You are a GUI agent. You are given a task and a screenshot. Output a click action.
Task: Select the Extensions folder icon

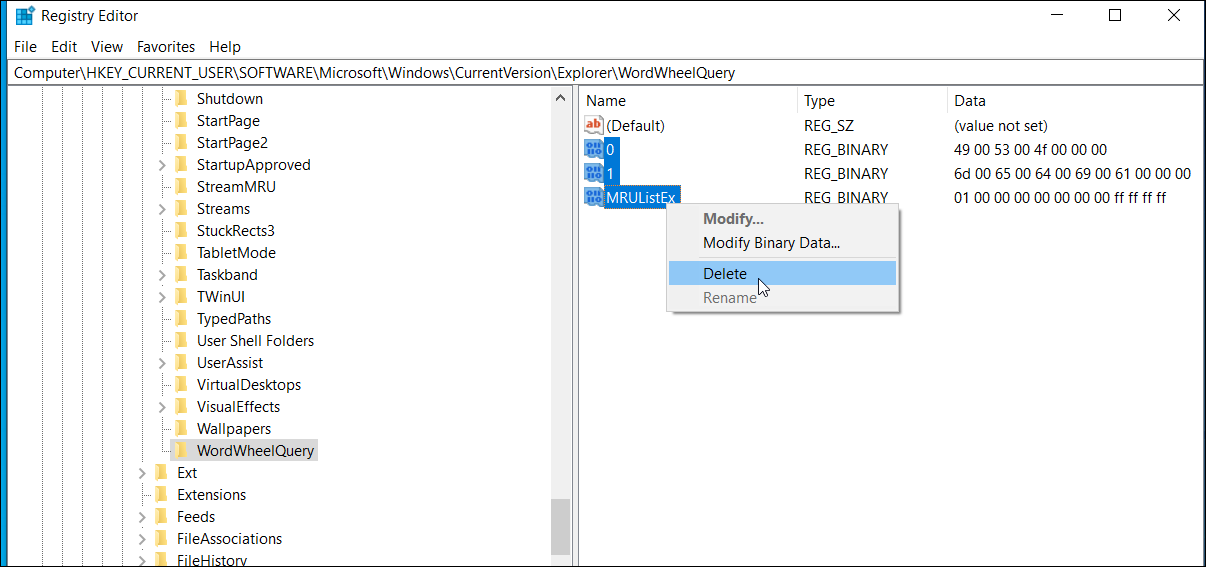pyautogui.click(x=161, y=494)
